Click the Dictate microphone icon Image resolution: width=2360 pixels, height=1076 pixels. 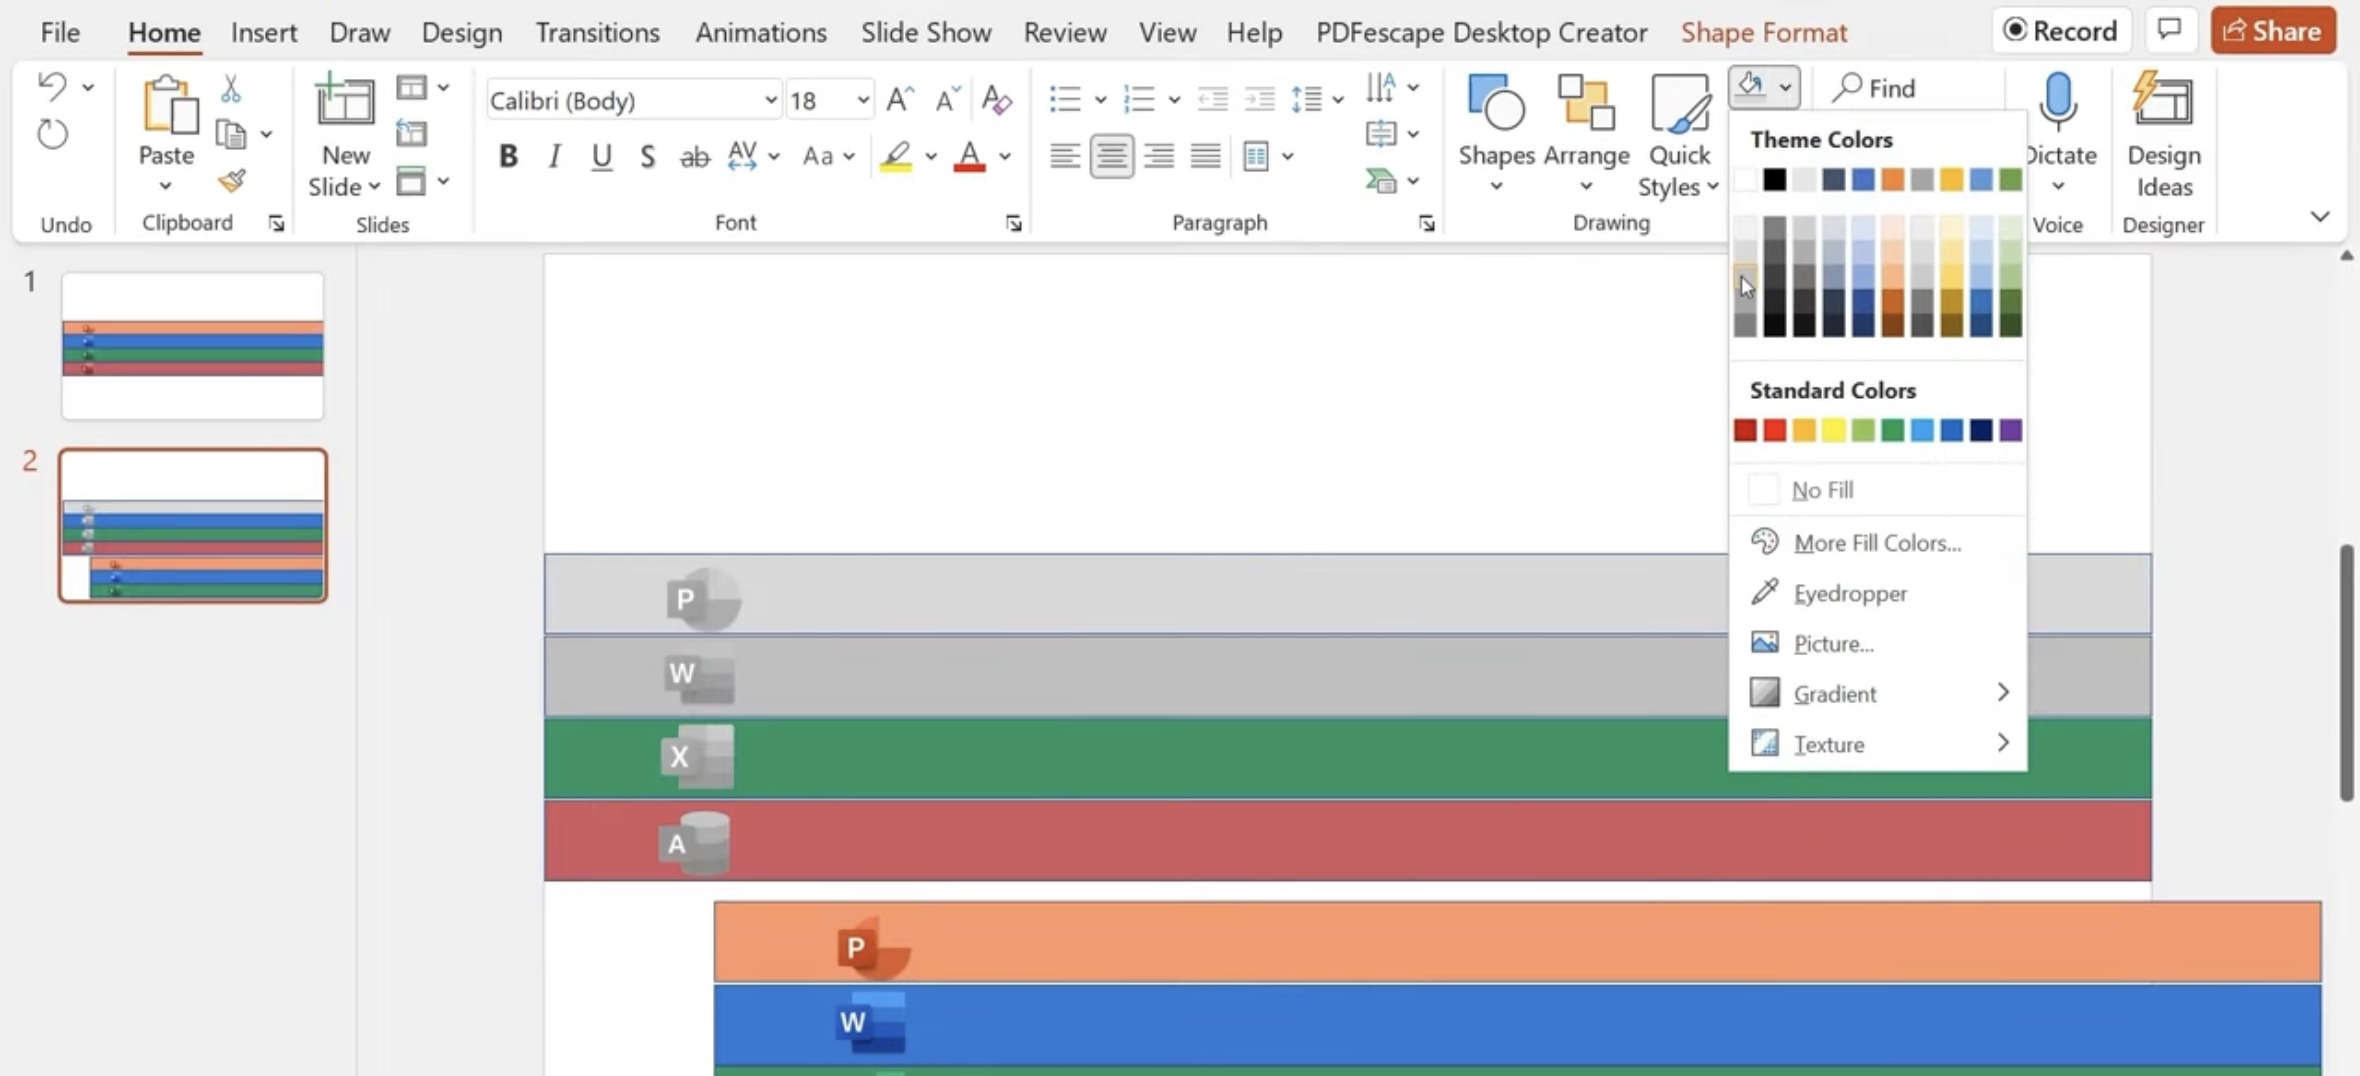tap(2059, 102)
